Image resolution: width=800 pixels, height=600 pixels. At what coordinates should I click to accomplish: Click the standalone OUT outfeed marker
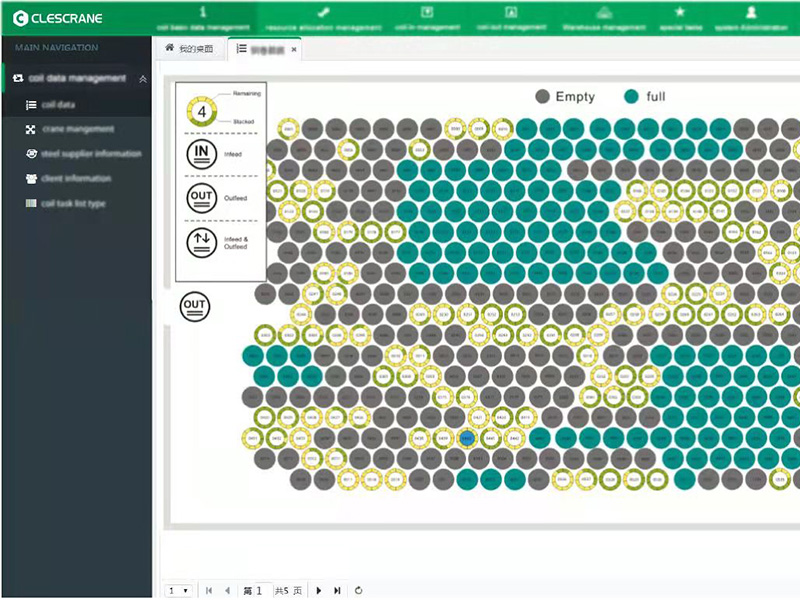[194, 306]
